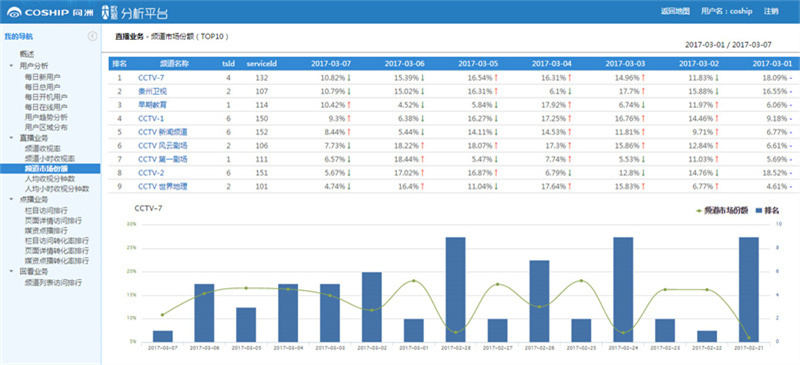
Task: Open 每日总用户 in the navigation
Action: [x=43, y=87]
